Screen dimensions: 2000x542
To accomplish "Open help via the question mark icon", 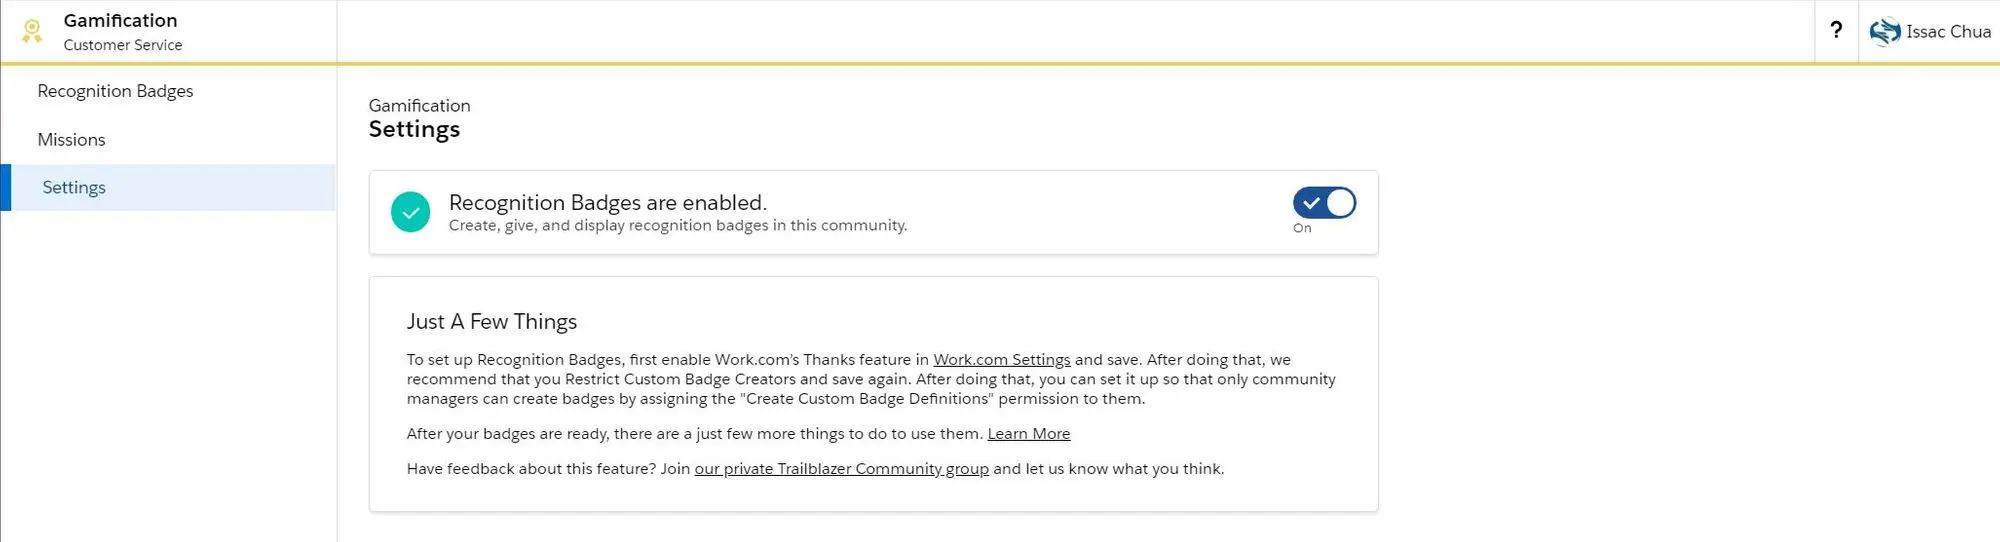I will 1836,30.
